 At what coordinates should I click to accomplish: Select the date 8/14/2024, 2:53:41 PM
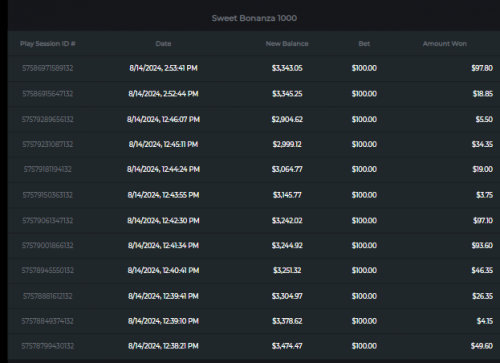pos(163,68)
